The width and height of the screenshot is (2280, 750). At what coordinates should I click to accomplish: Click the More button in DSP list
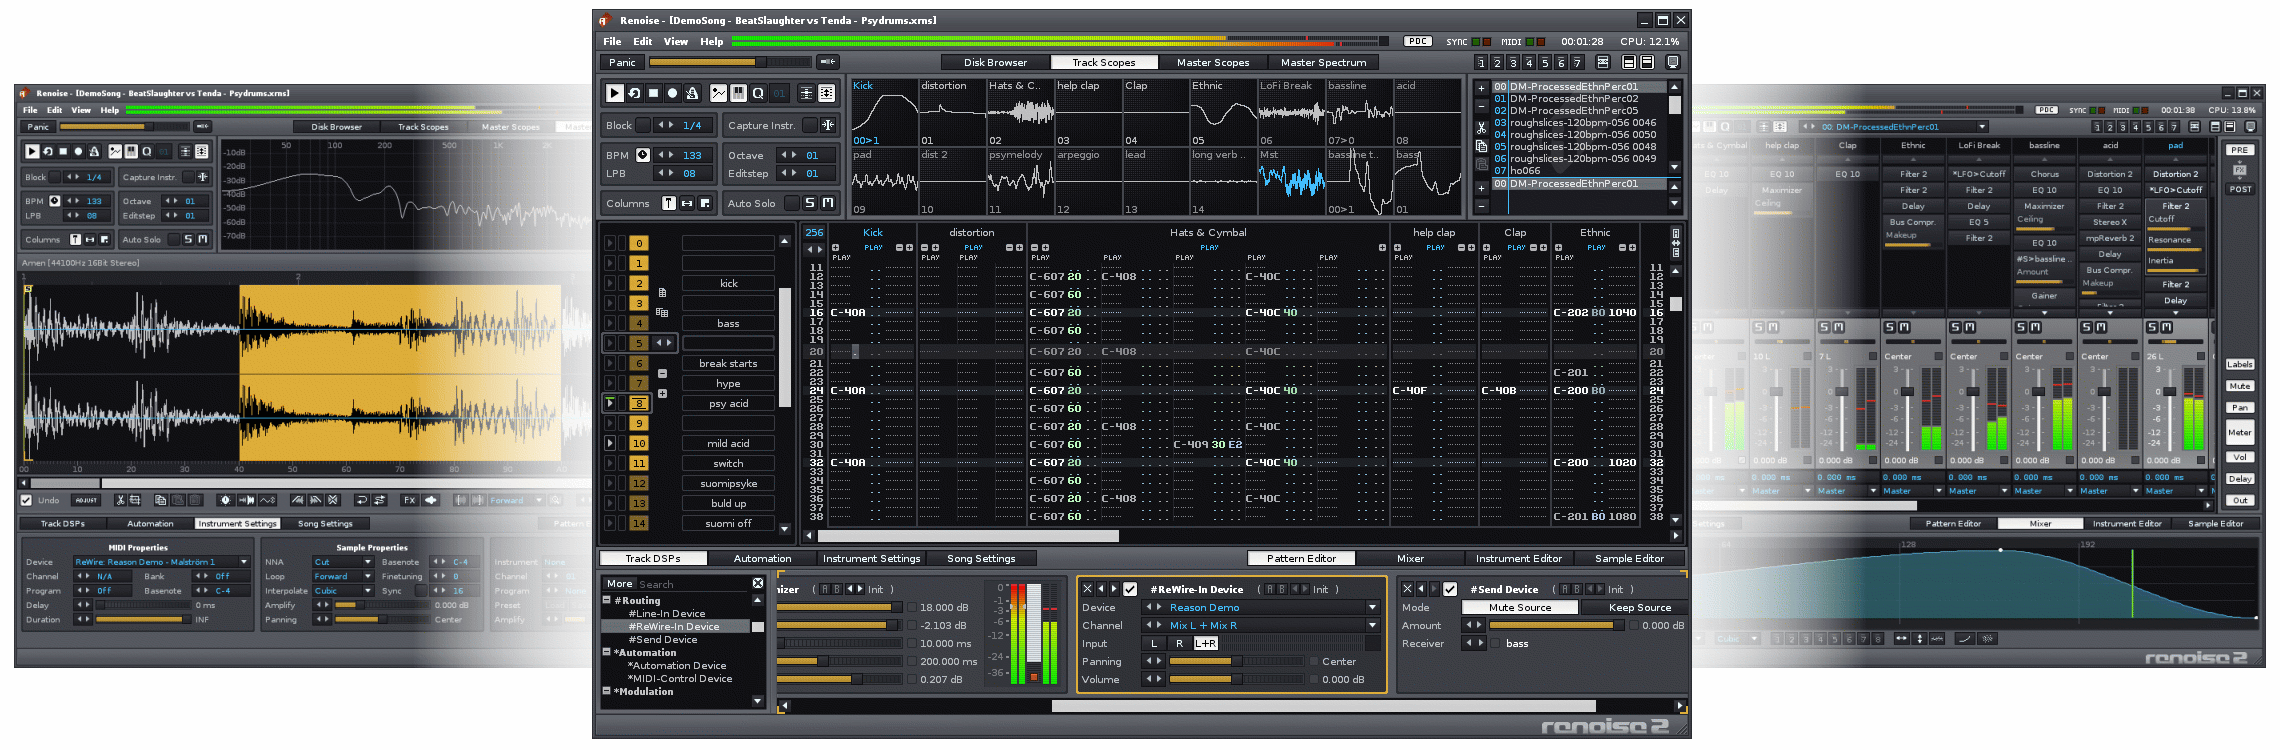[x=620, y=583]
